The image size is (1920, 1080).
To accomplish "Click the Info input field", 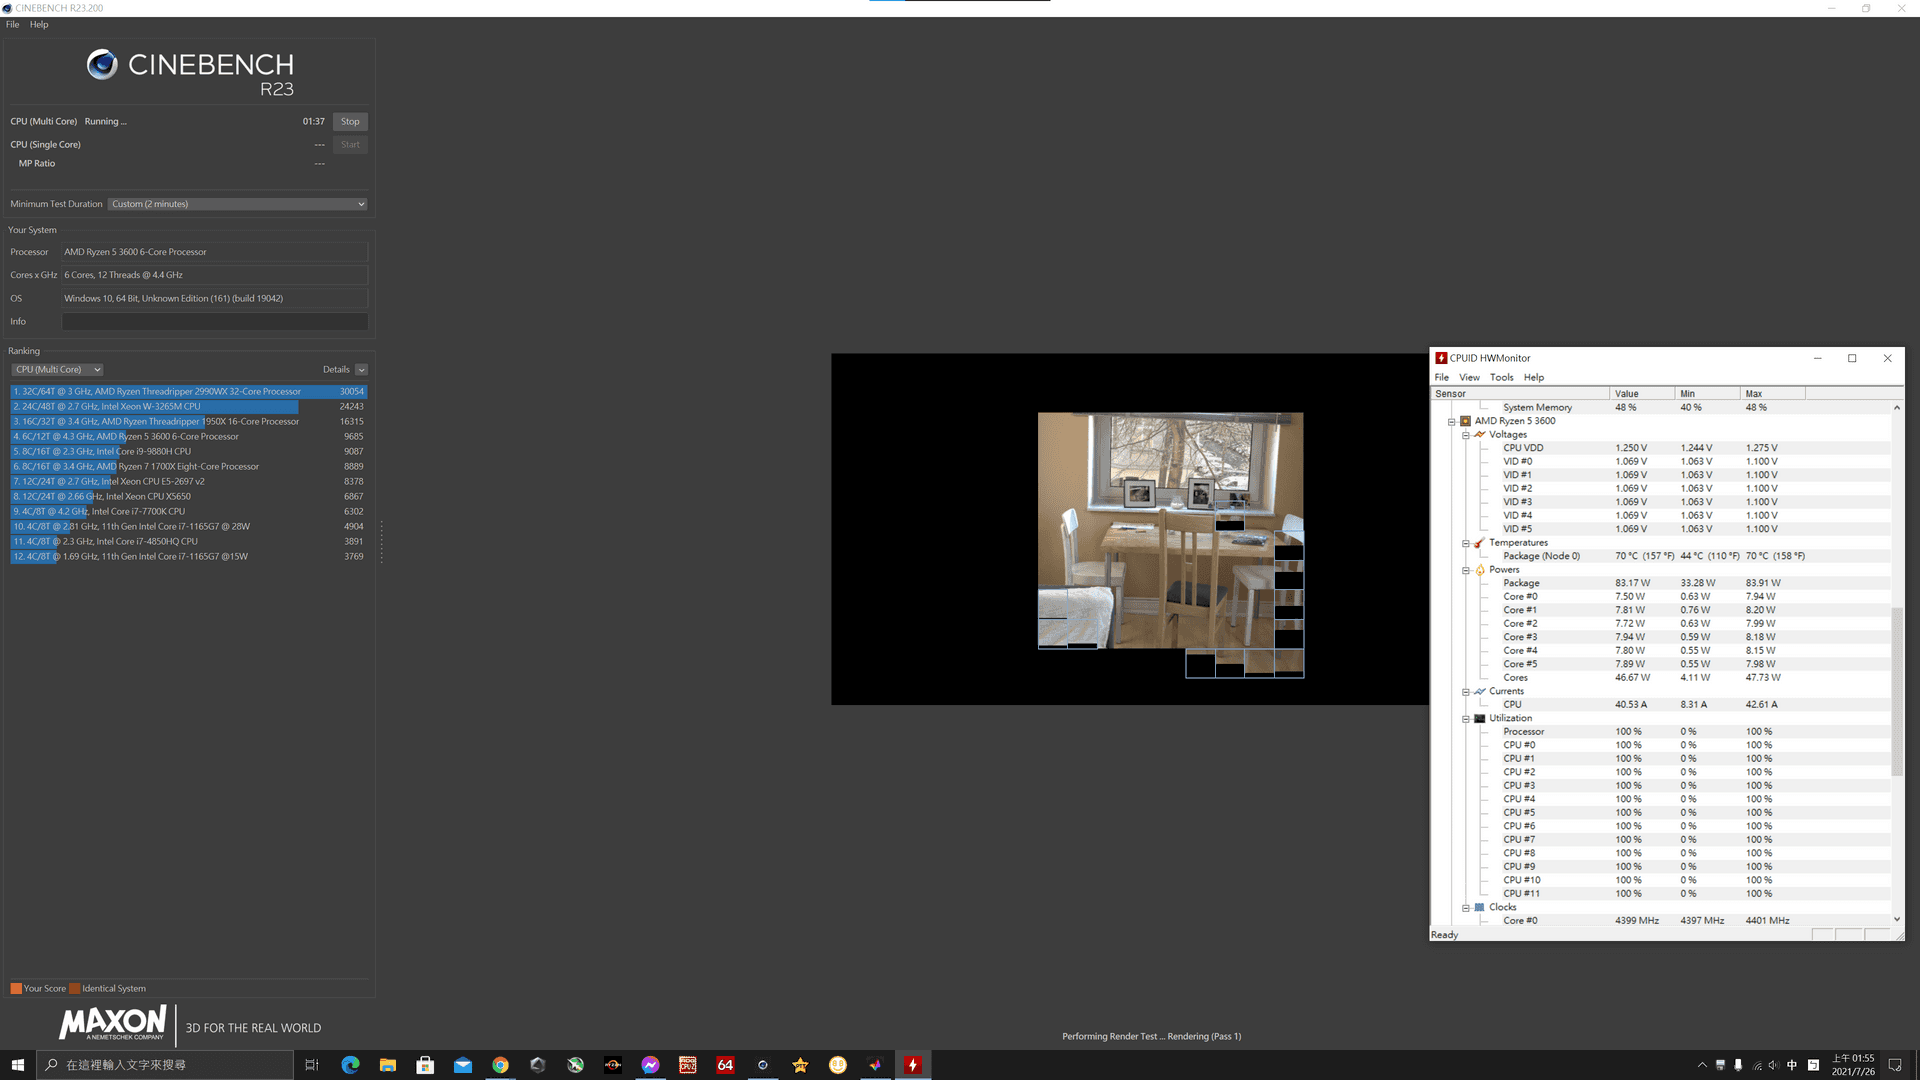I will (x=215, y=322).
